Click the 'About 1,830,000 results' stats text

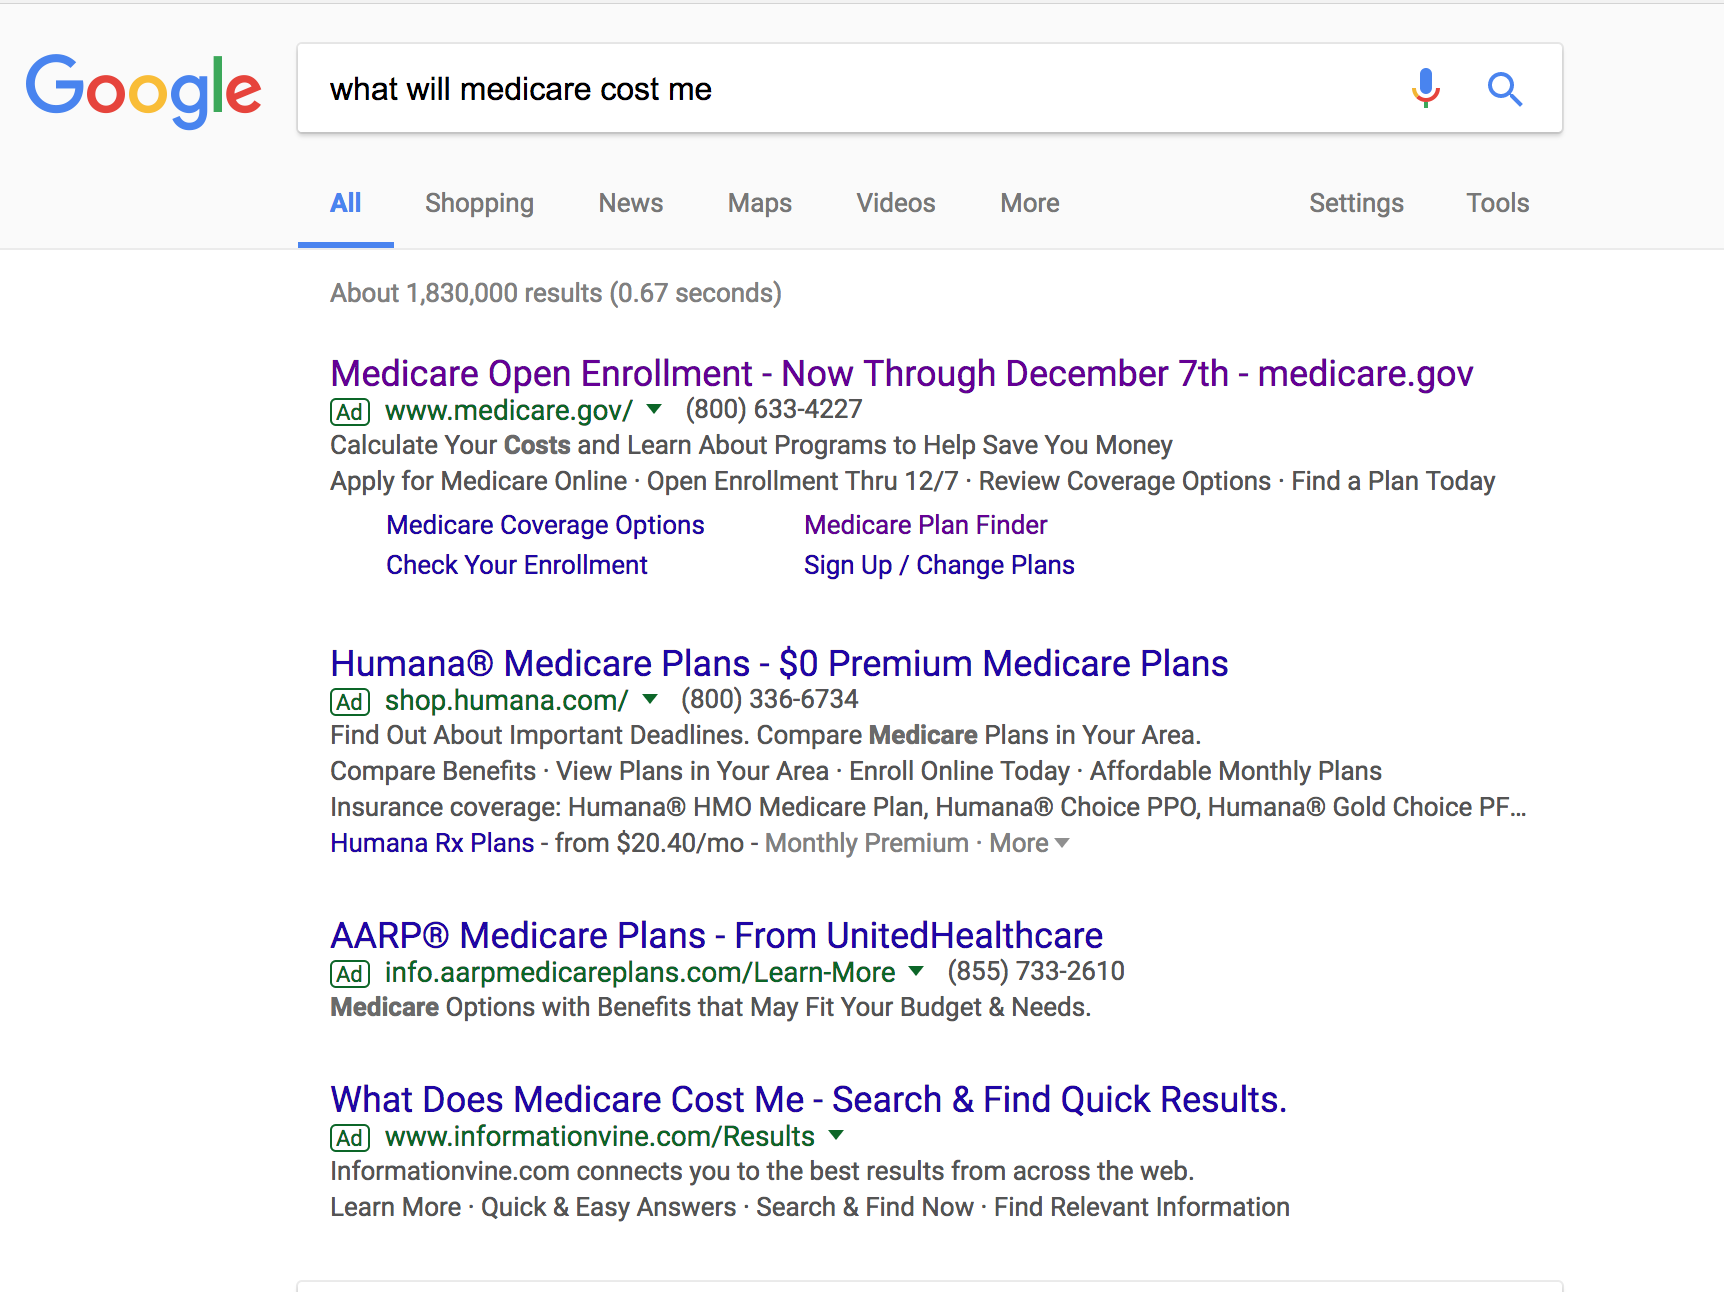(x=556, y=293)
